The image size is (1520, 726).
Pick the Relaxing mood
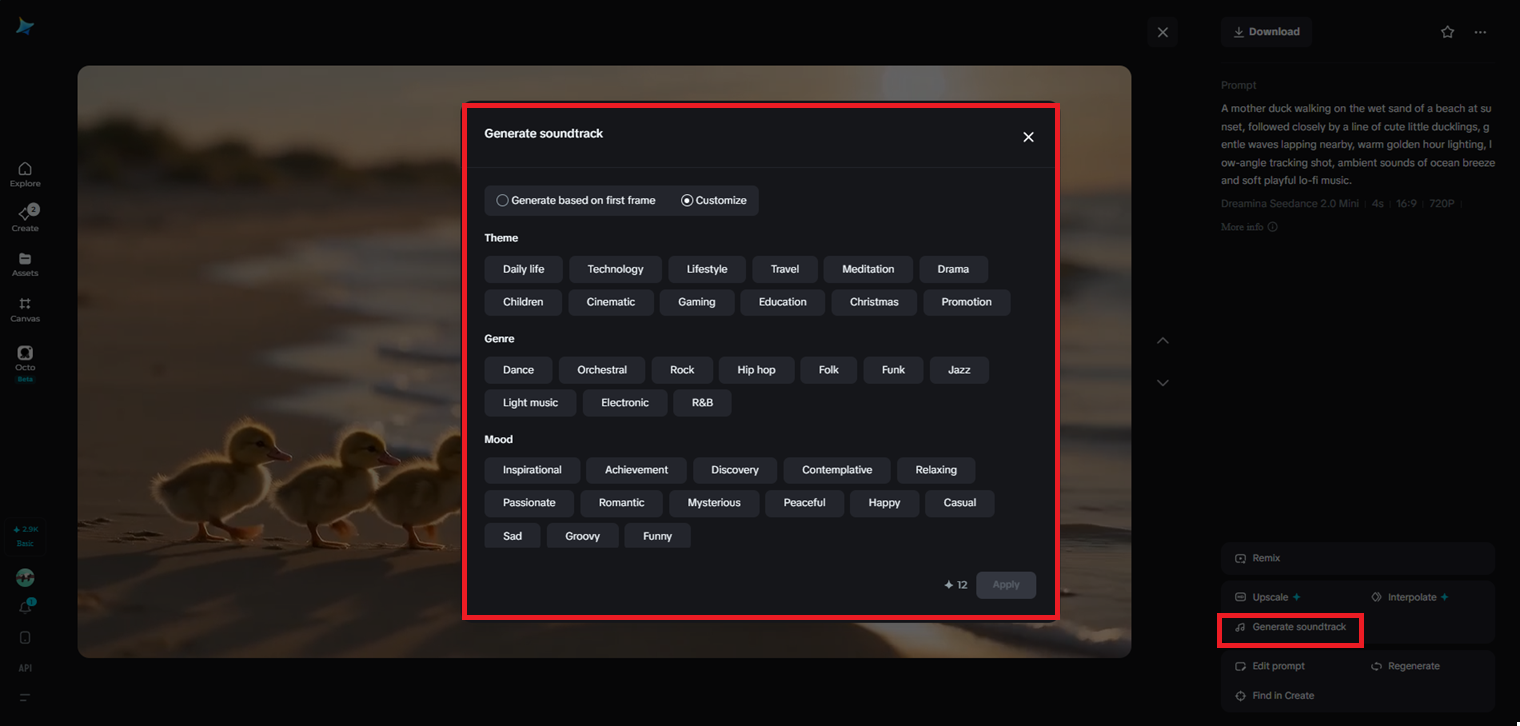click(936, 470)
